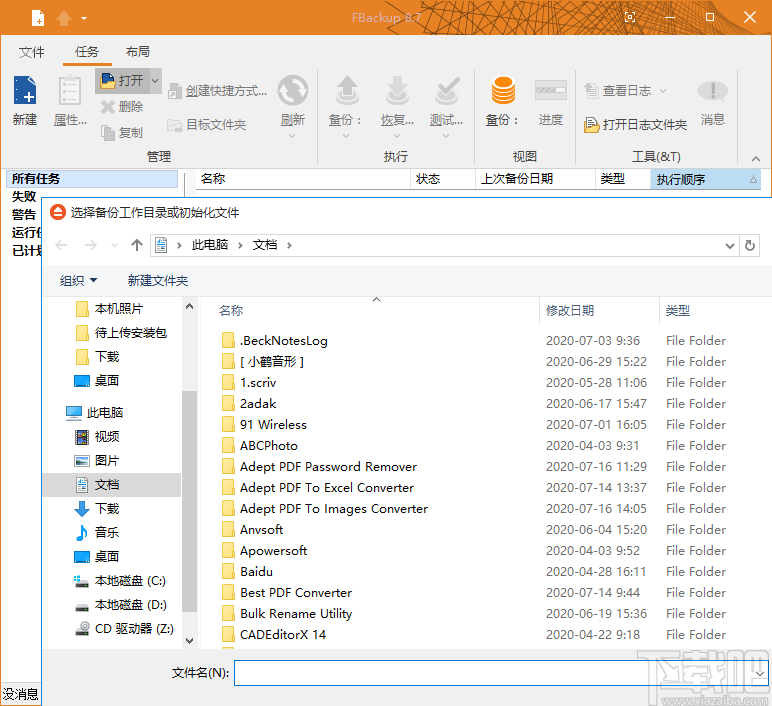Click the up arrow icon in title bar

pyautogui.click(x=64, y=18)
